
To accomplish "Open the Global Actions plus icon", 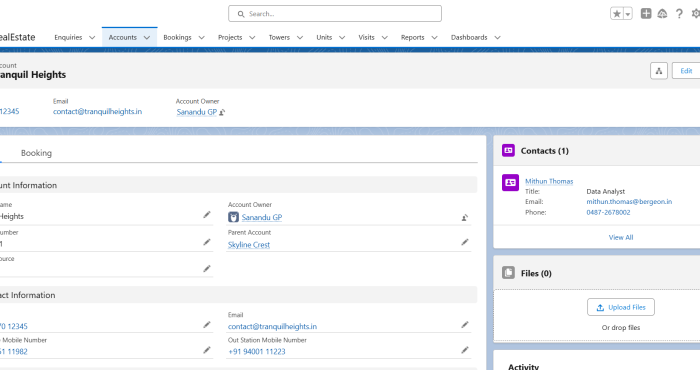I will click(646, 14).
